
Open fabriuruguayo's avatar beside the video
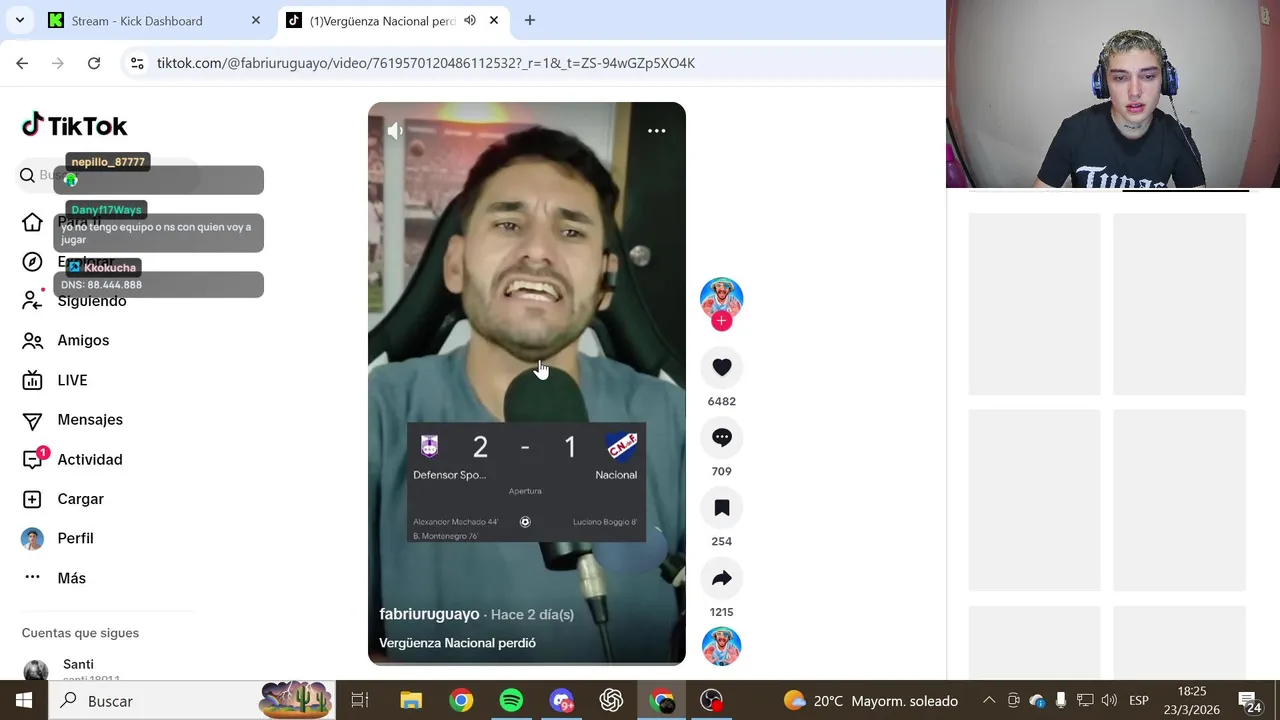coord(721,298)
